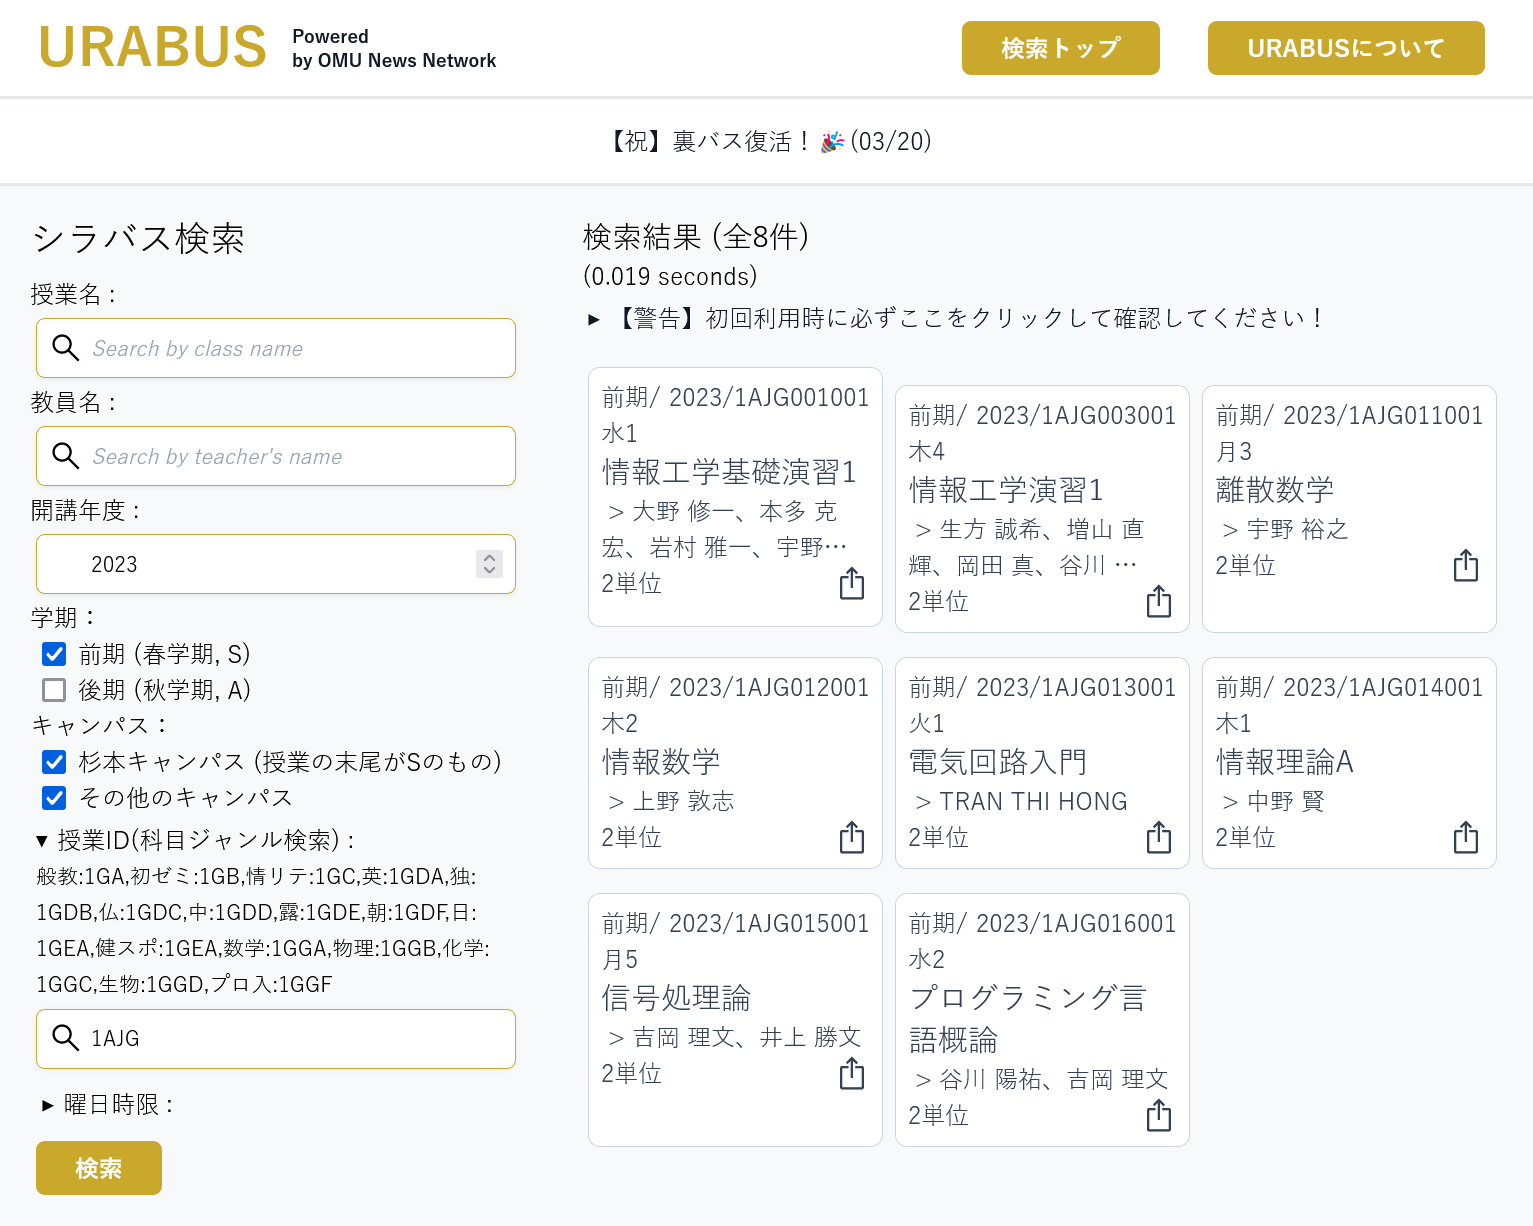
Task: Click the share icon on 離散数学
Action: click(1465, 565)
